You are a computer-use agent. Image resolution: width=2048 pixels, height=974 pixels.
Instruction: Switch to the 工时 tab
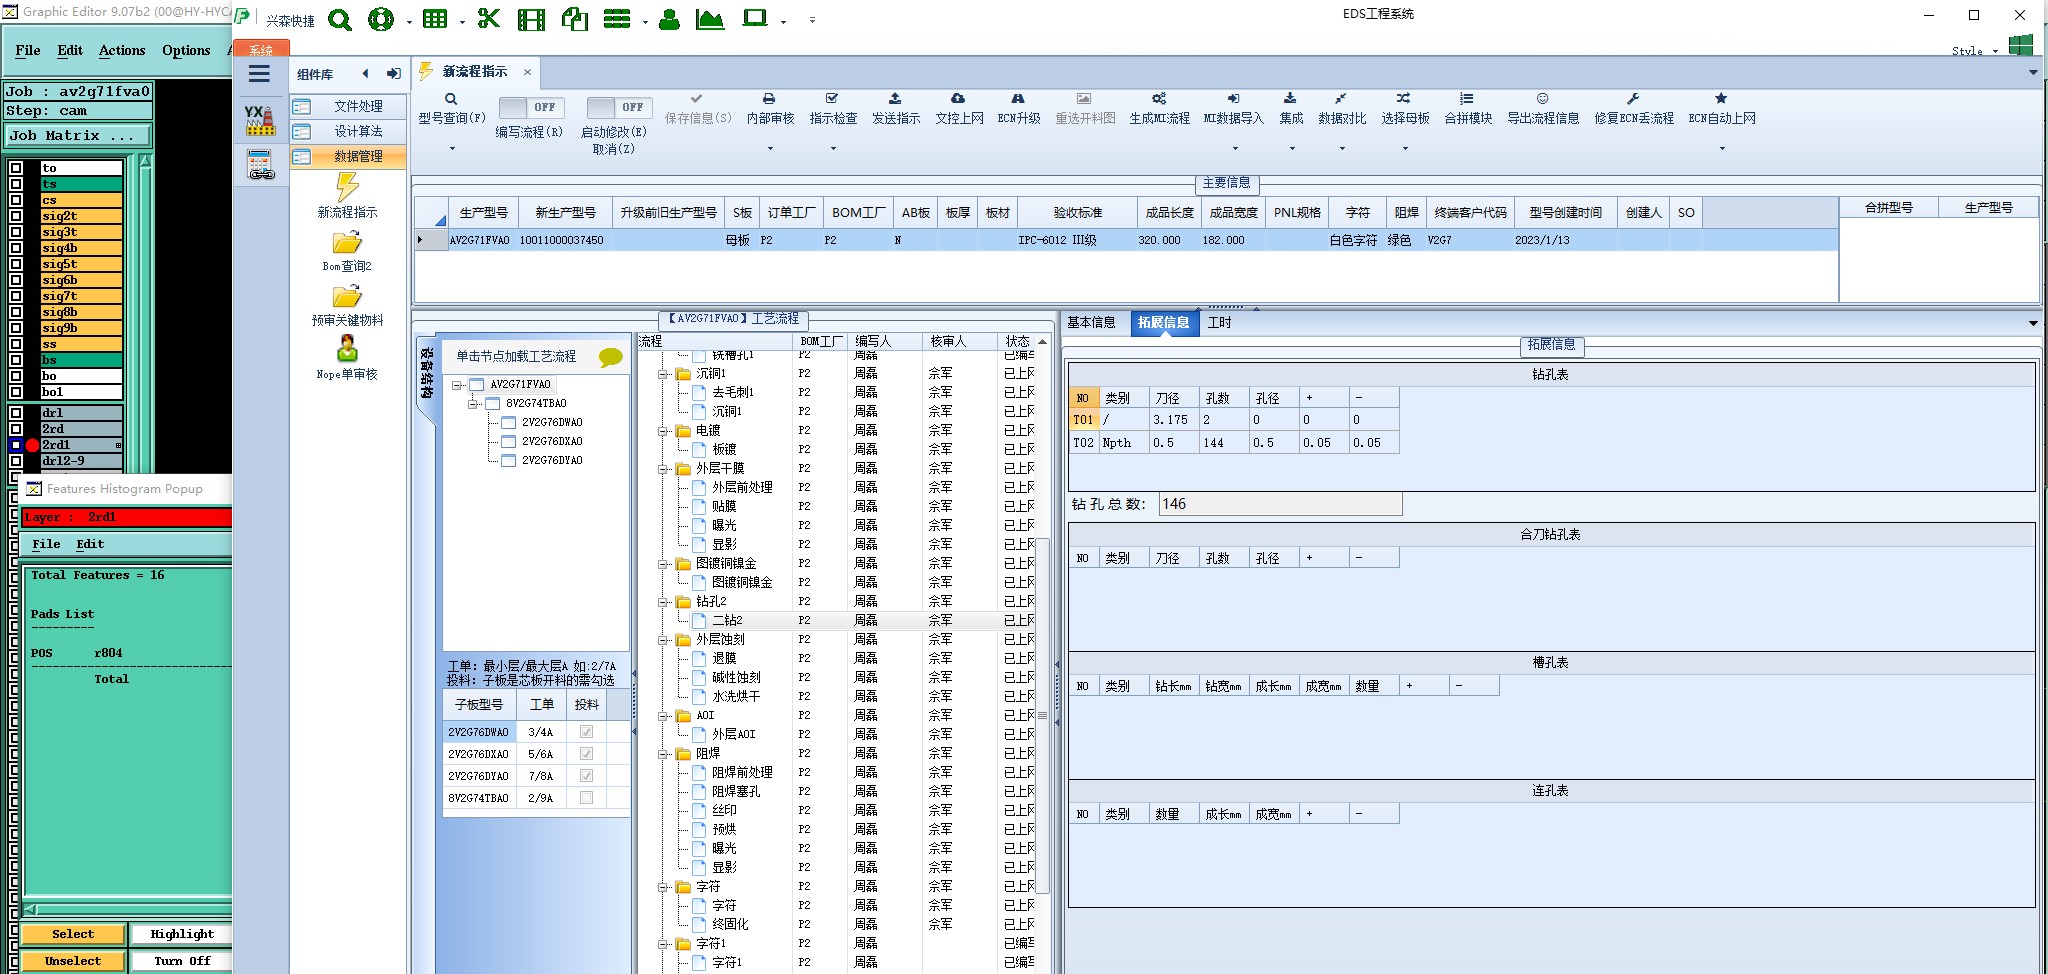tap(1220, 323)
